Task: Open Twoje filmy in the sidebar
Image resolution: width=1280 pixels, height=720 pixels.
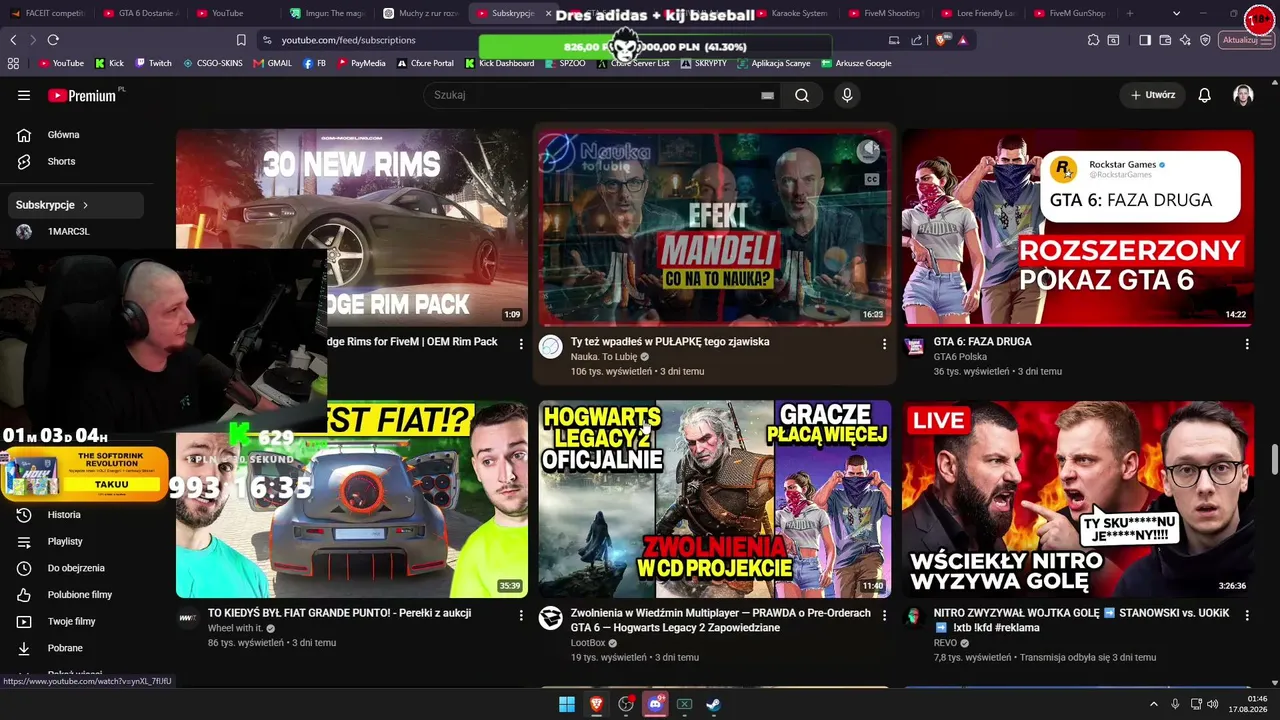Action: pyautogui.click(x=72, y=621)
